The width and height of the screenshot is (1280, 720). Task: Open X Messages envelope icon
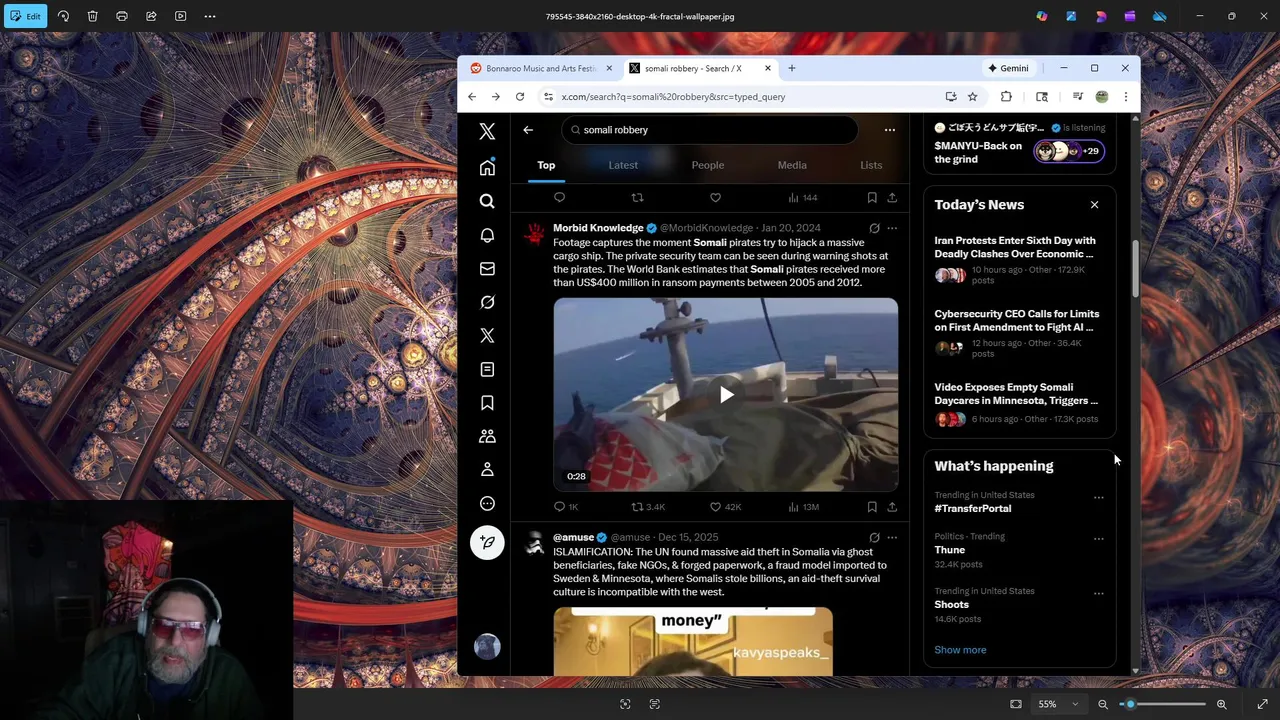pos(487,268)
